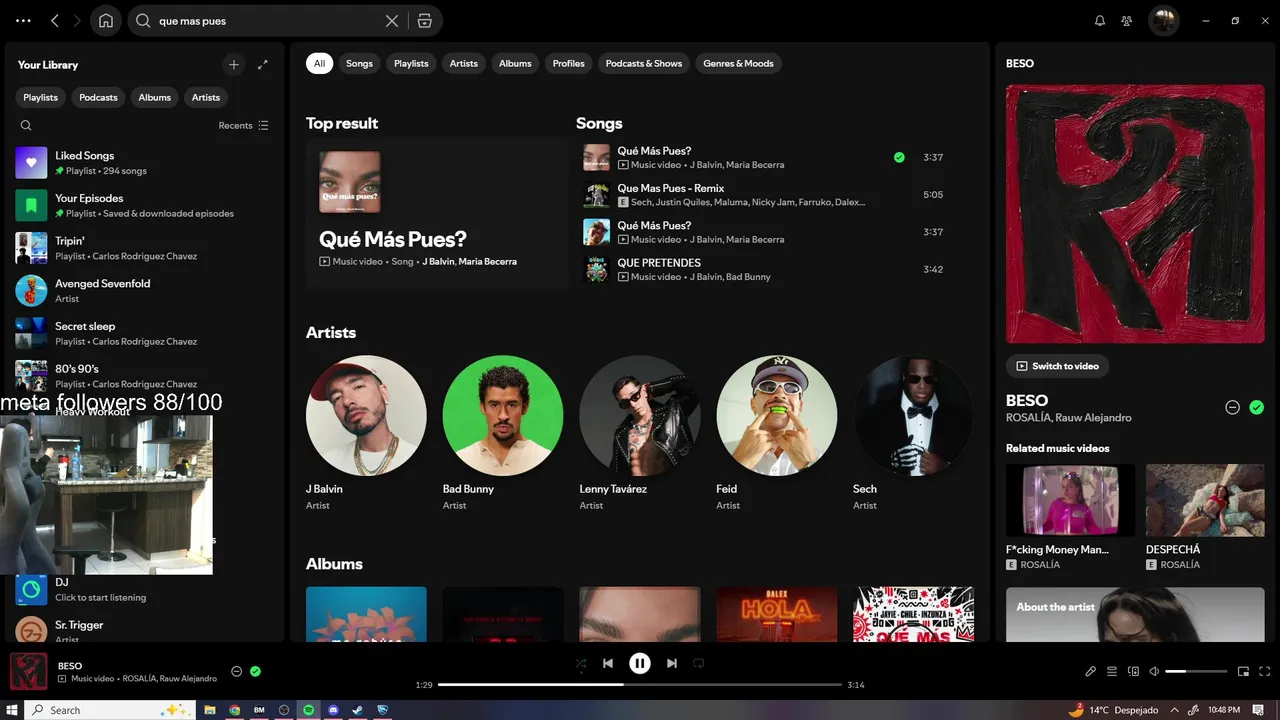Open Friend Activity icon
This screenshot has height=720, width=1280.
[x=1127, y=21]
